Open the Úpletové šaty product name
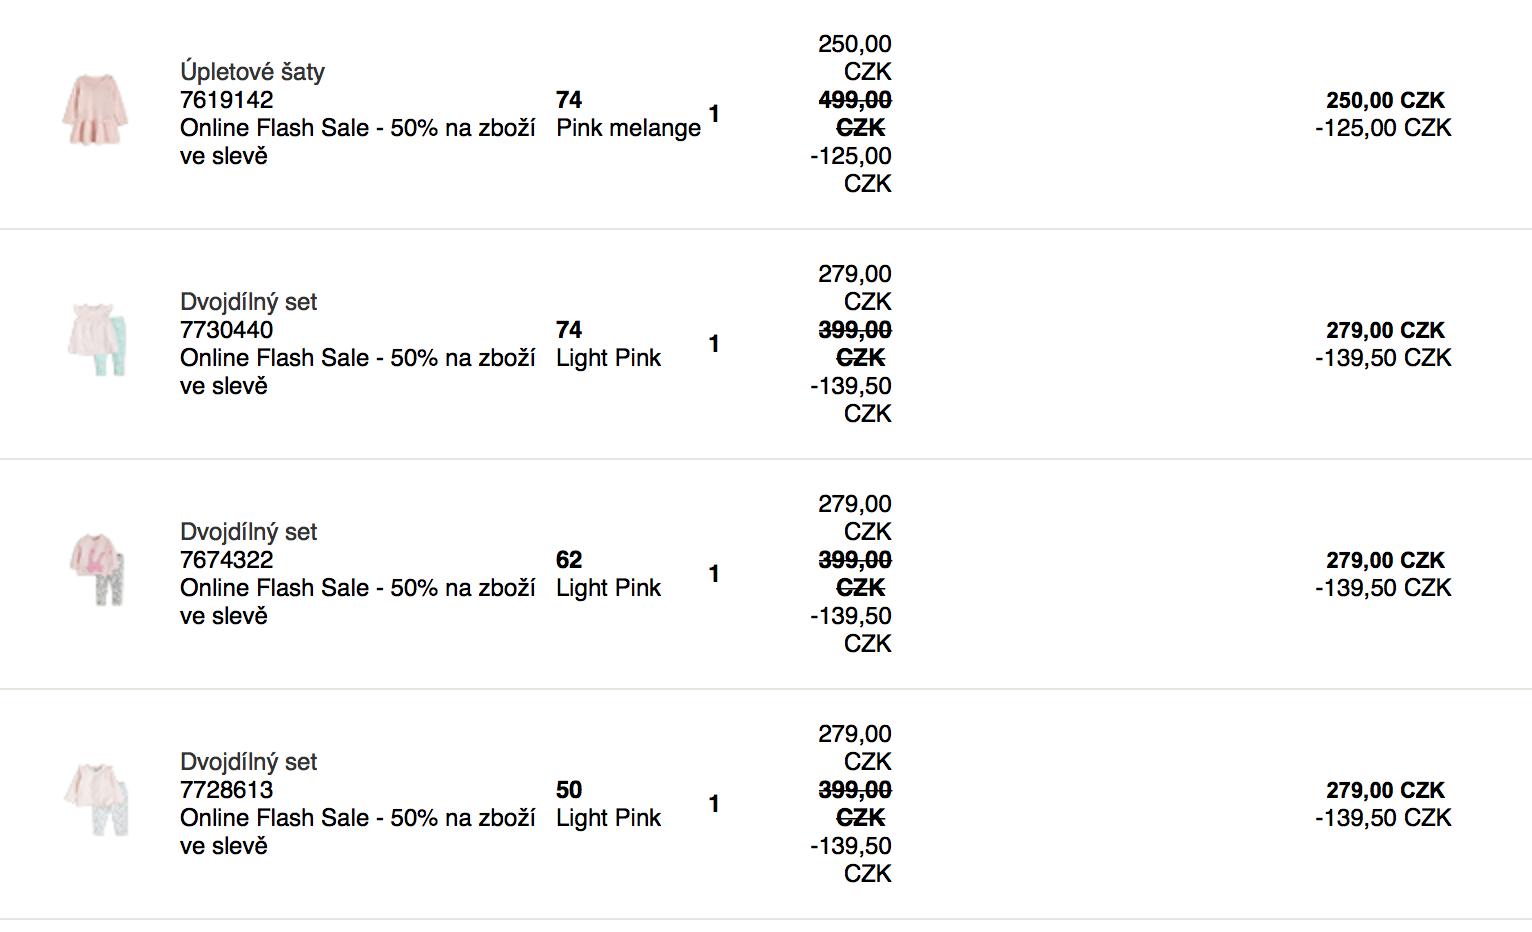1532x932 pixels. (252, 72)
